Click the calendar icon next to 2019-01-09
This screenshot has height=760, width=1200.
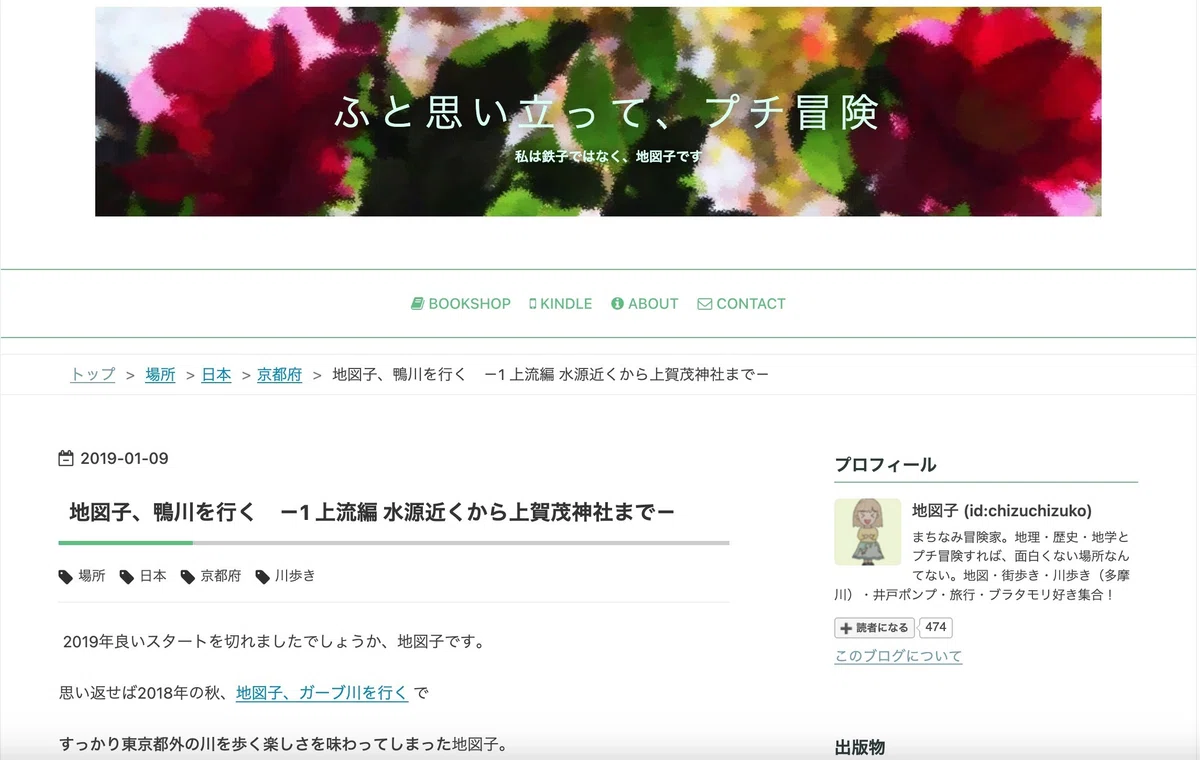coord(66,459)
